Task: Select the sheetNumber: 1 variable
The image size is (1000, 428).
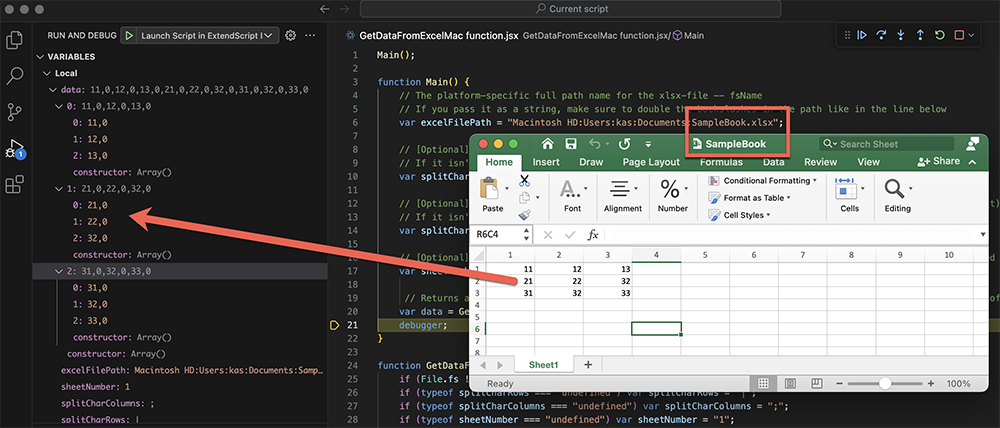Action: [x=180, y=387]
